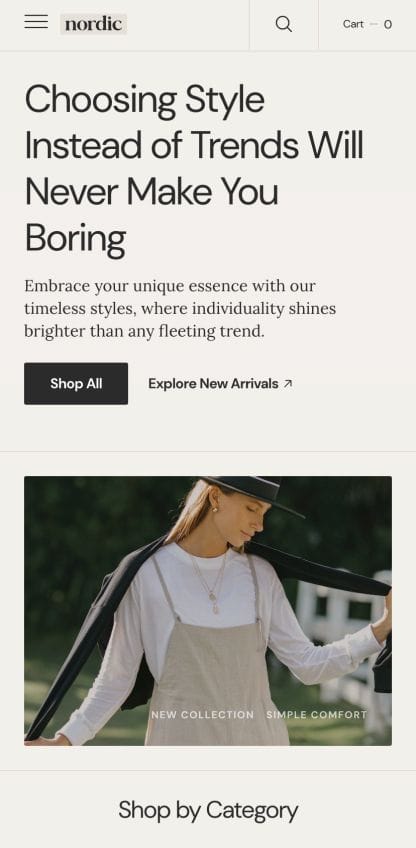Open the Cart text link

pyautogui.click(x=353, y=24)
